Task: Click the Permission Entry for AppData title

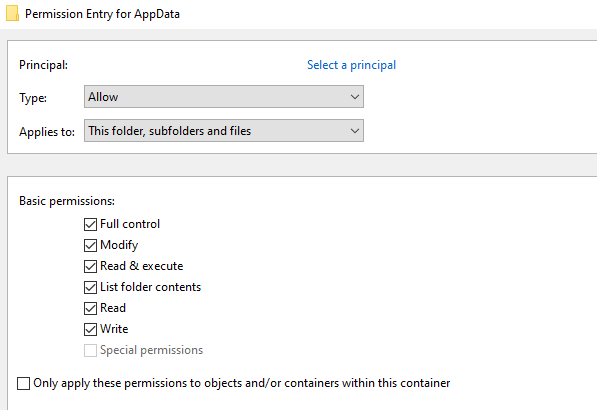Action: pyautogui.click(x=102, y=15)
